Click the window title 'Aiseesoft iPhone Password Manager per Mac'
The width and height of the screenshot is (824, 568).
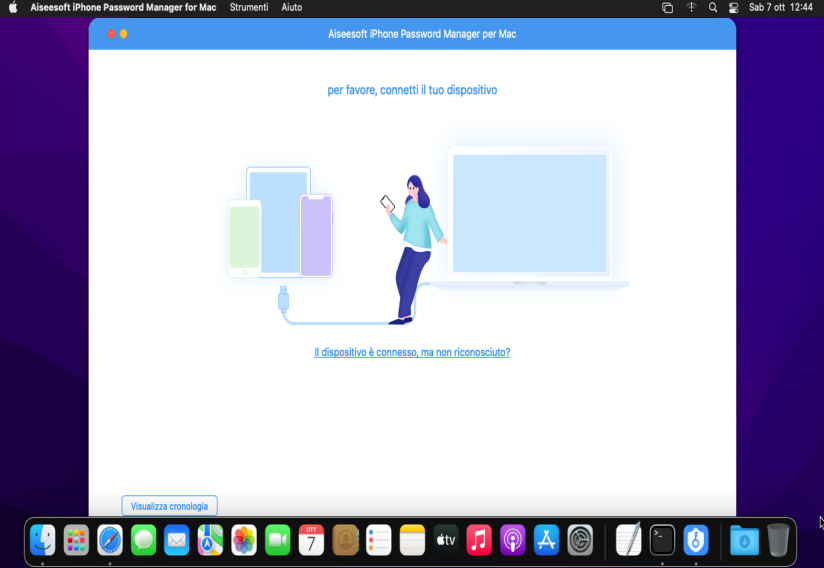[x=422, y=34]
